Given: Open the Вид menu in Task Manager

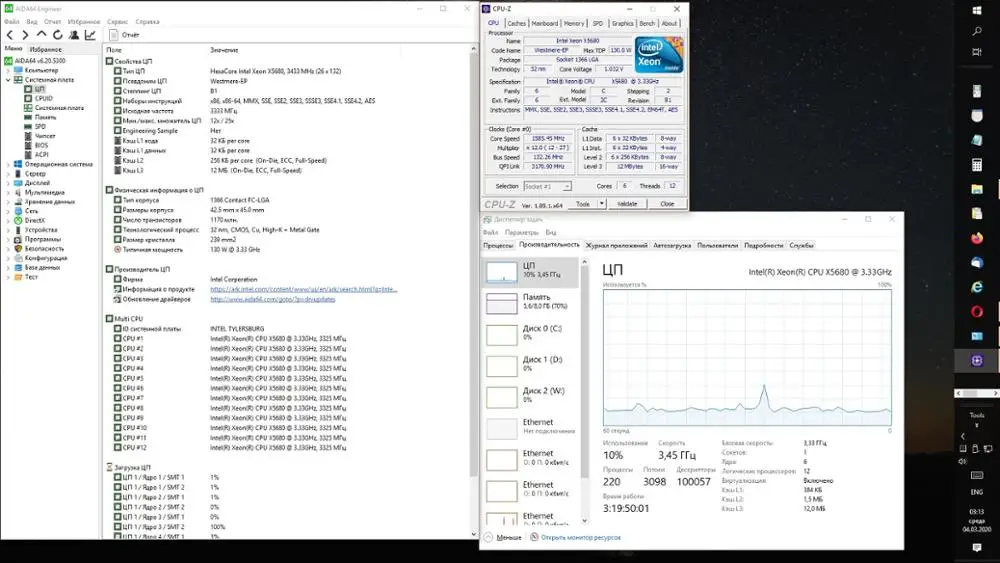Looking at the screenshot, I should click(550, 233).
